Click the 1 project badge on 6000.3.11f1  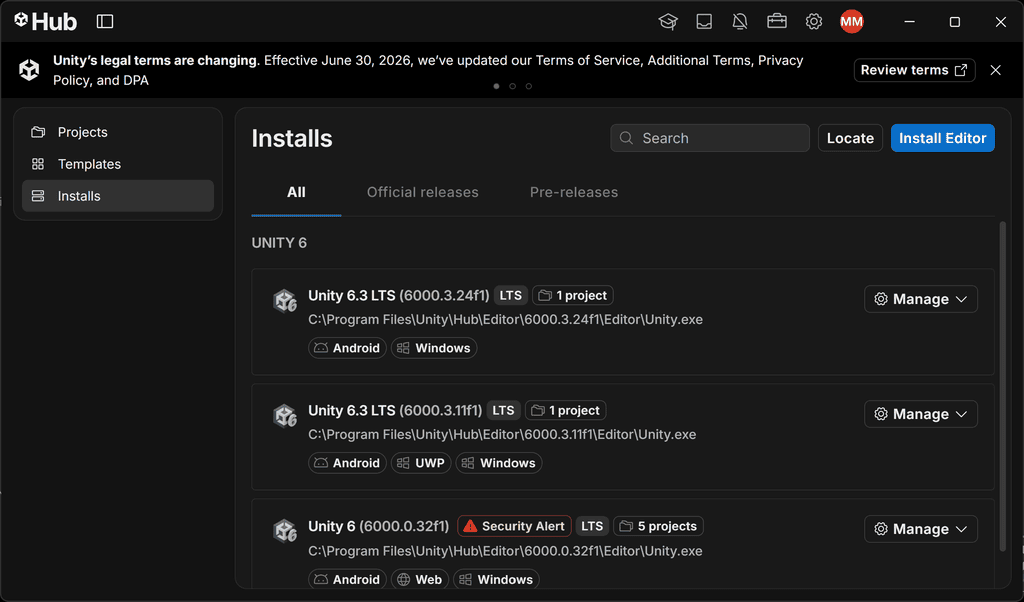(x=566, y=410)
